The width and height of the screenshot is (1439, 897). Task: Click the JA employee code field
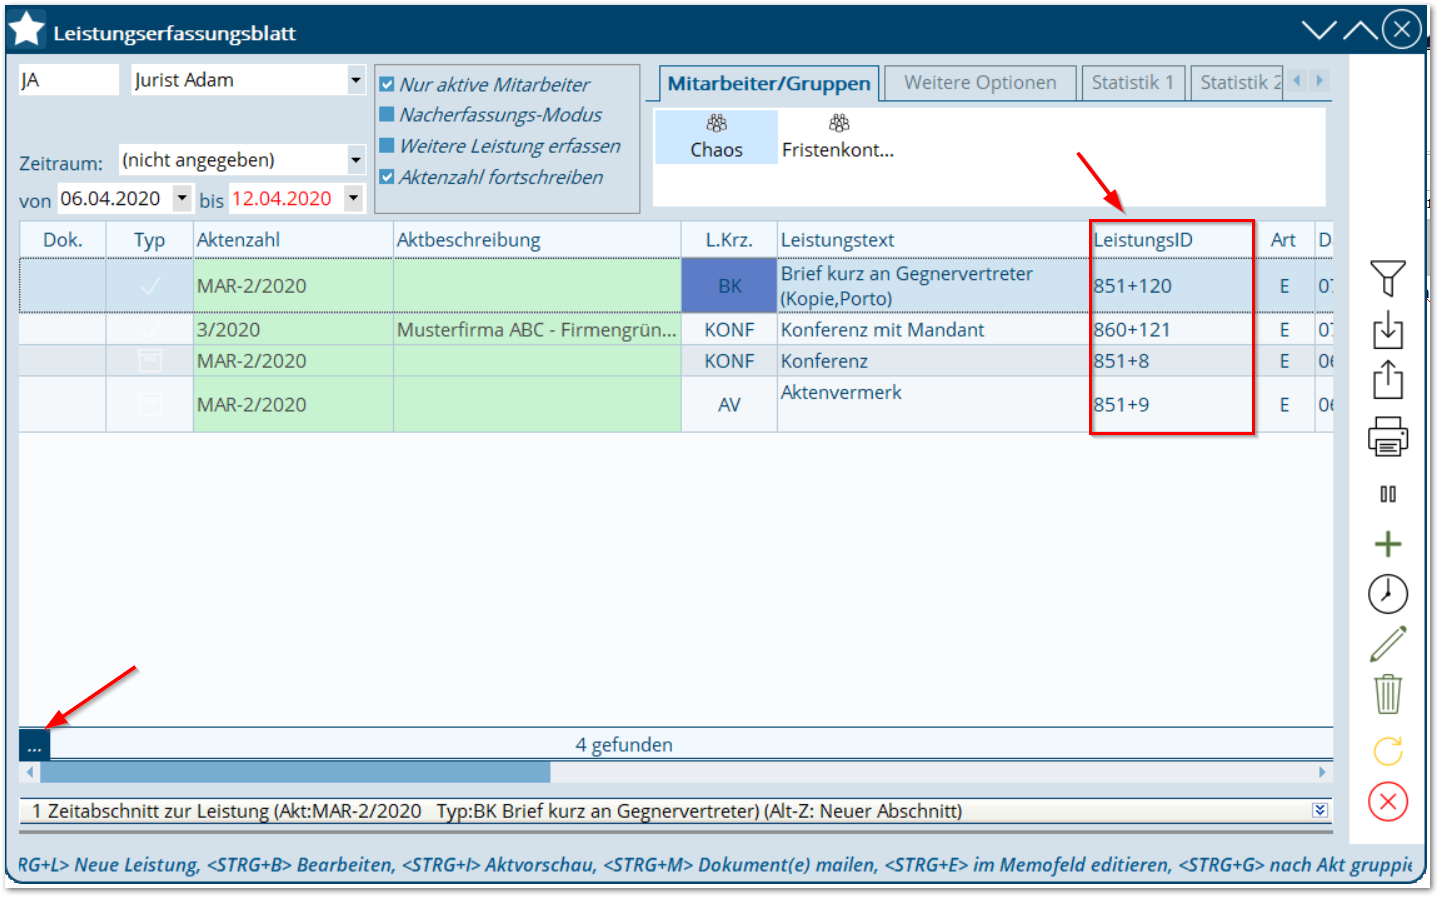(68, 80)
